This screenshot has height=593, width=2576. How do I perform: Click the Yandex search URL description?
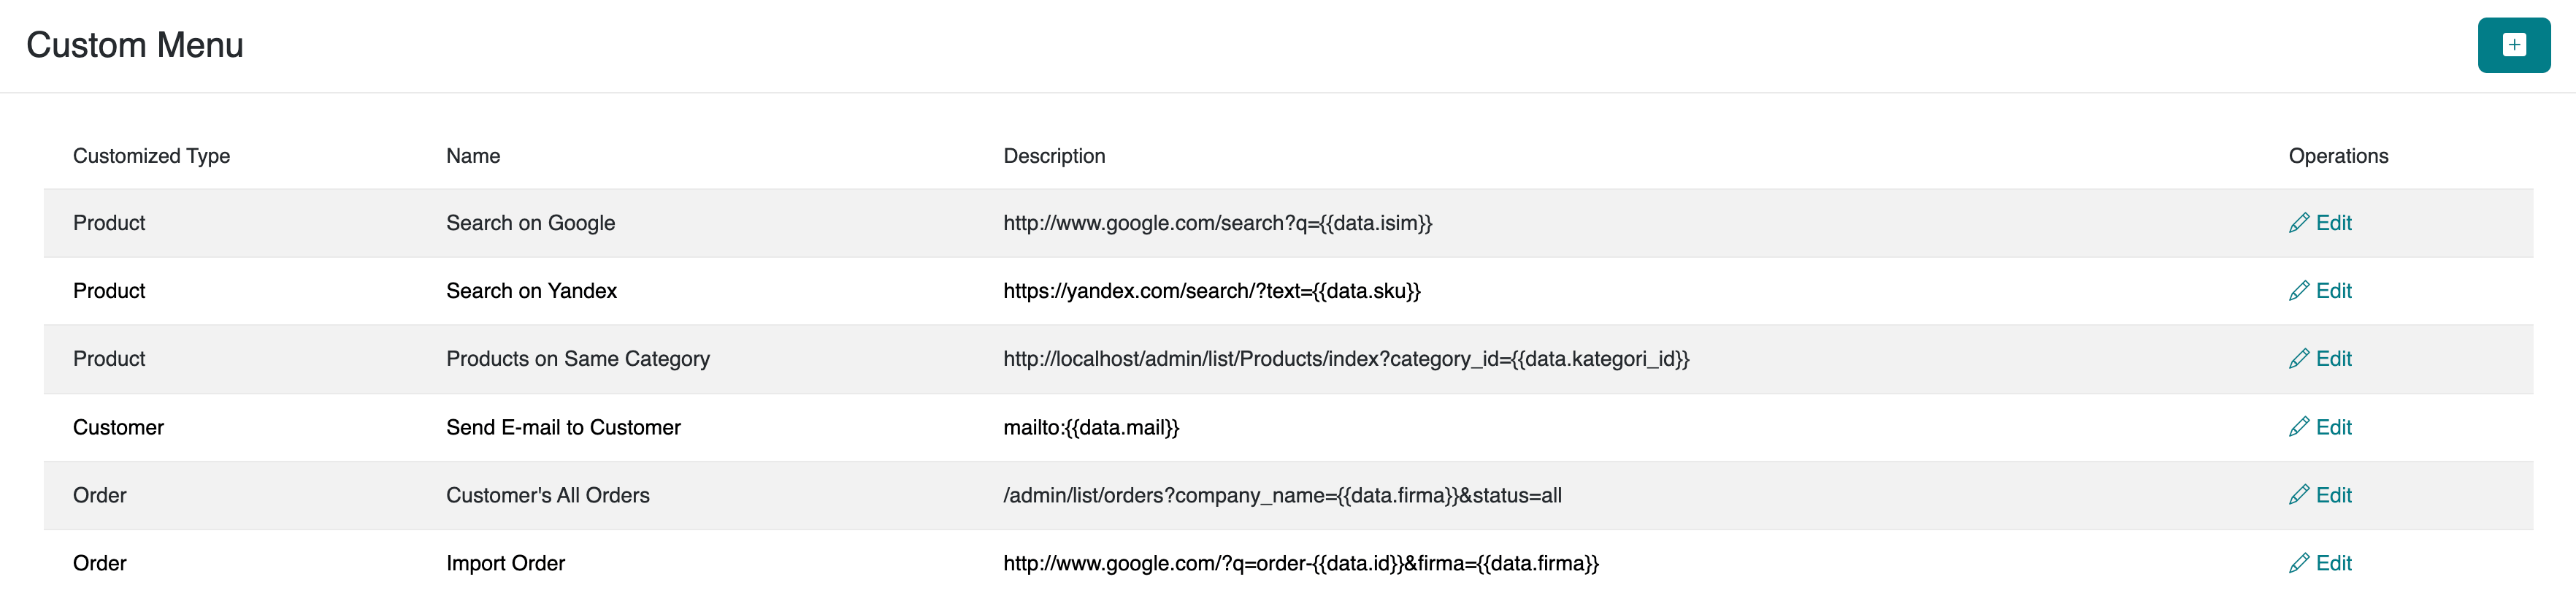pyautogui.click(x=1211, y=291)
